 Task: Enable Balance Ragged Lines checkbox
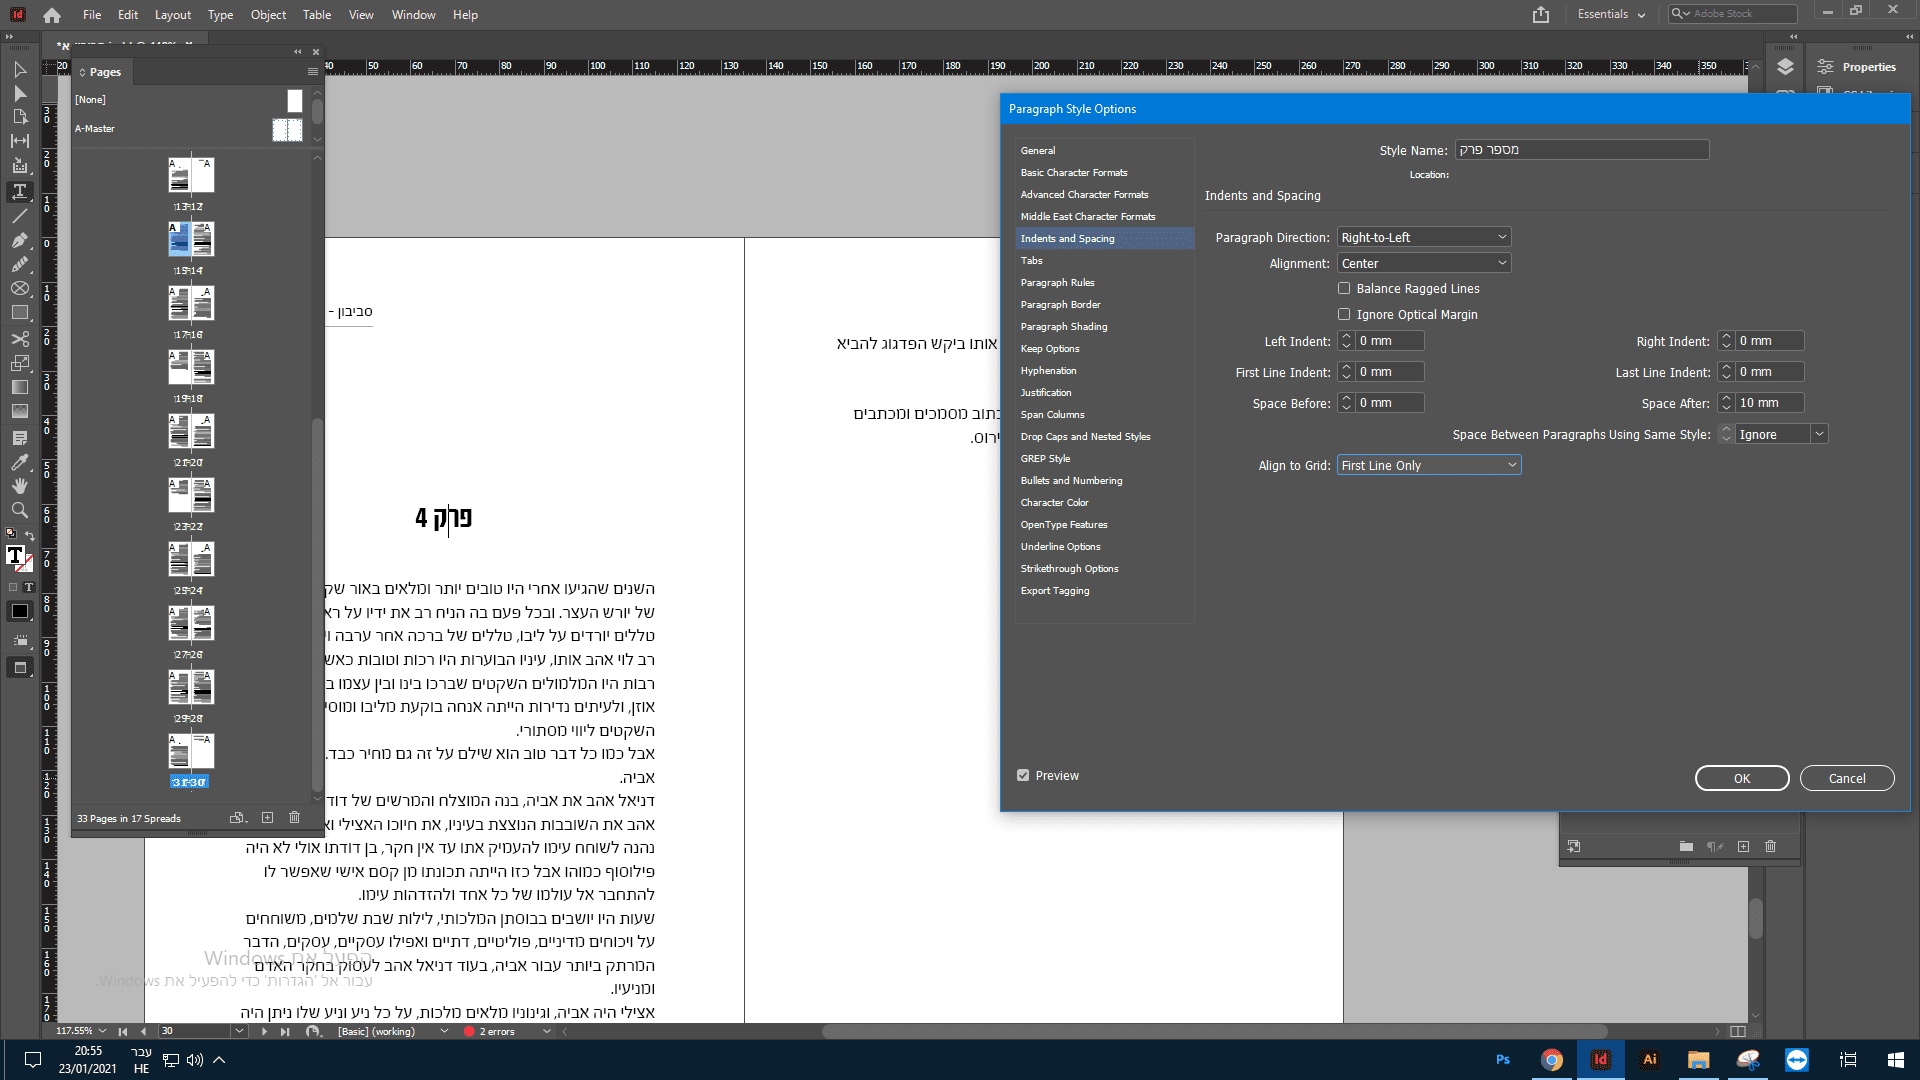1344,289
